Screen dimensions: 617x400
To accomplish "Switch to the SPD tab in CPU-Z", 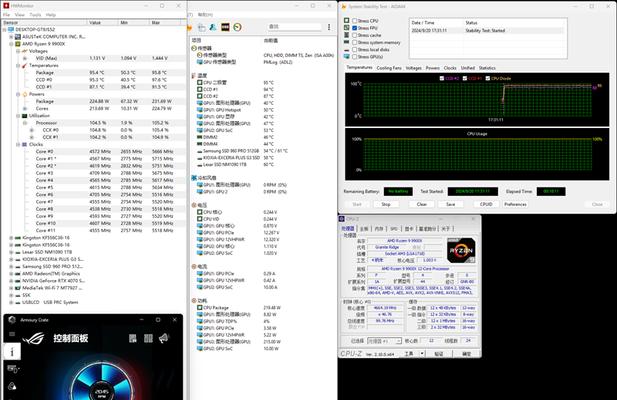I will tap(394, 229).
